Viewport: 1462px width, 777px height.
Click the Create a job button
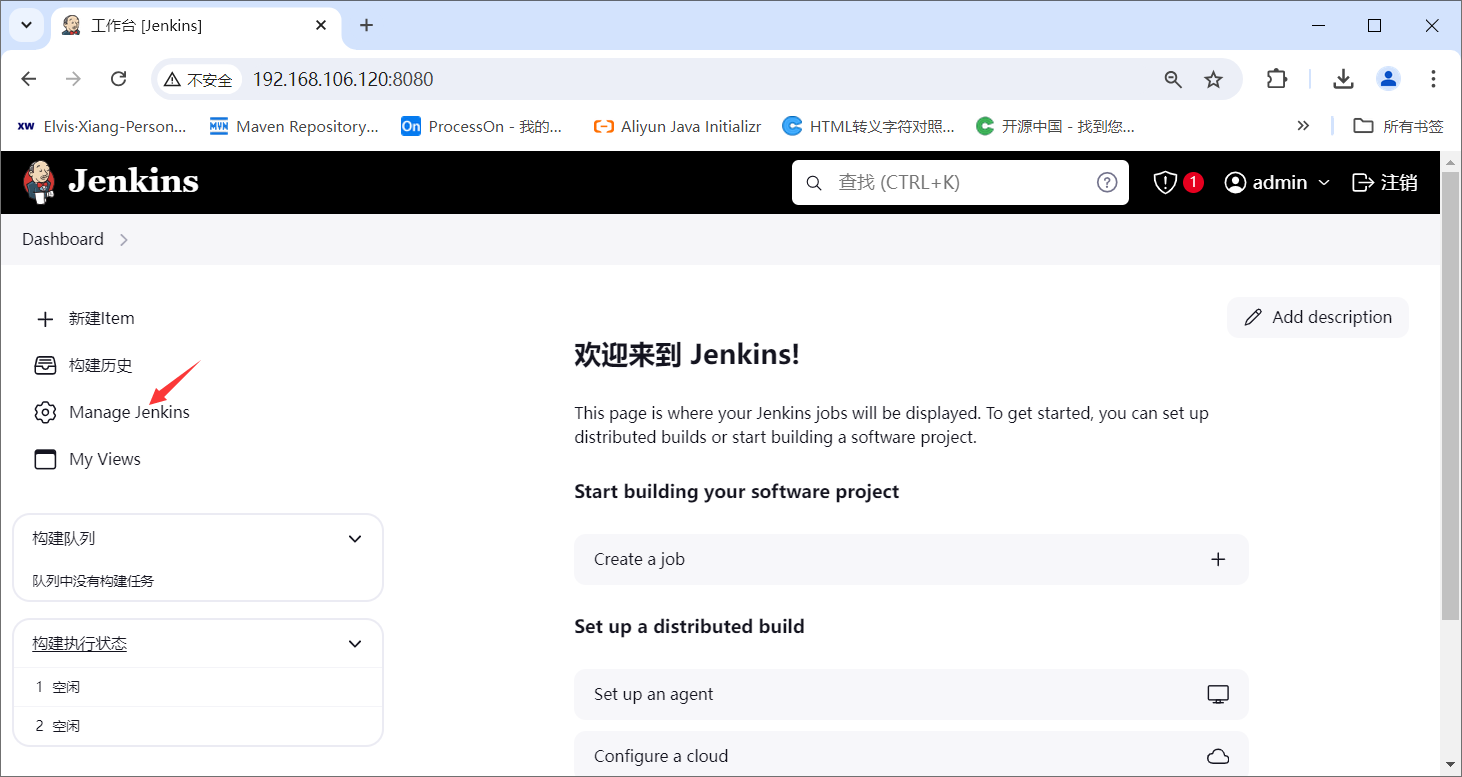click(x=911, y=559)
